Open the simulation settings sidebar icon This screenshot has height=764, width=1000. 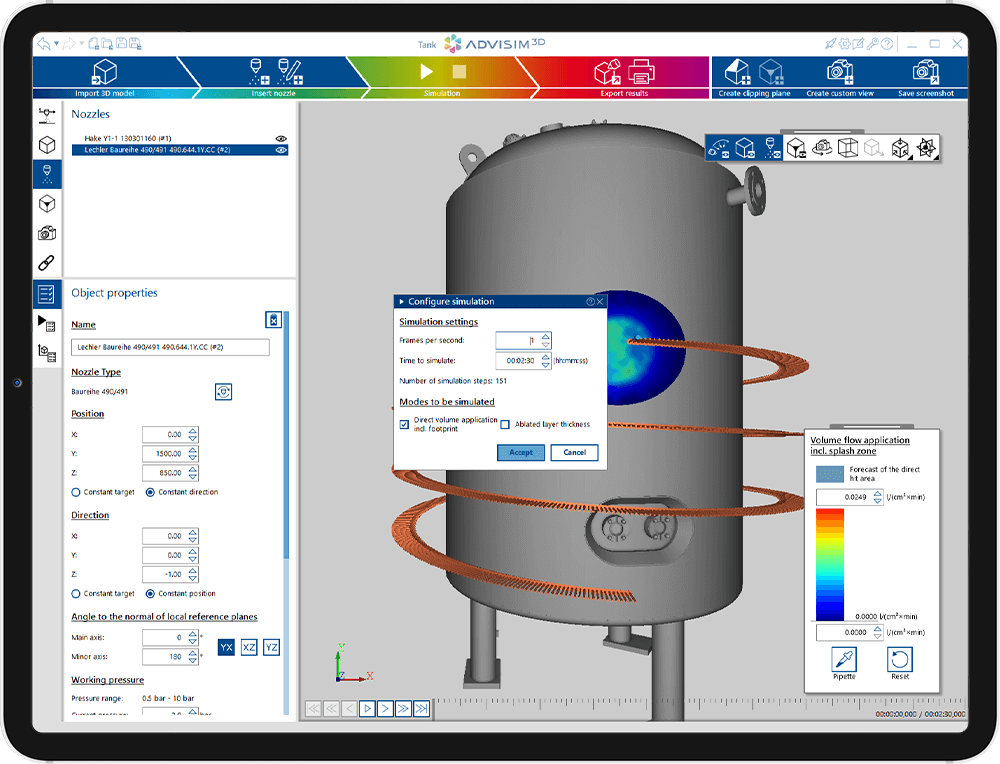(47, 323)
